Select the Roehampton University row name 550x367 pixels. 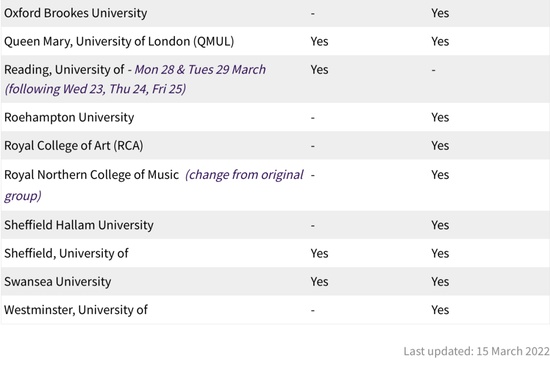tap(69, 117)
